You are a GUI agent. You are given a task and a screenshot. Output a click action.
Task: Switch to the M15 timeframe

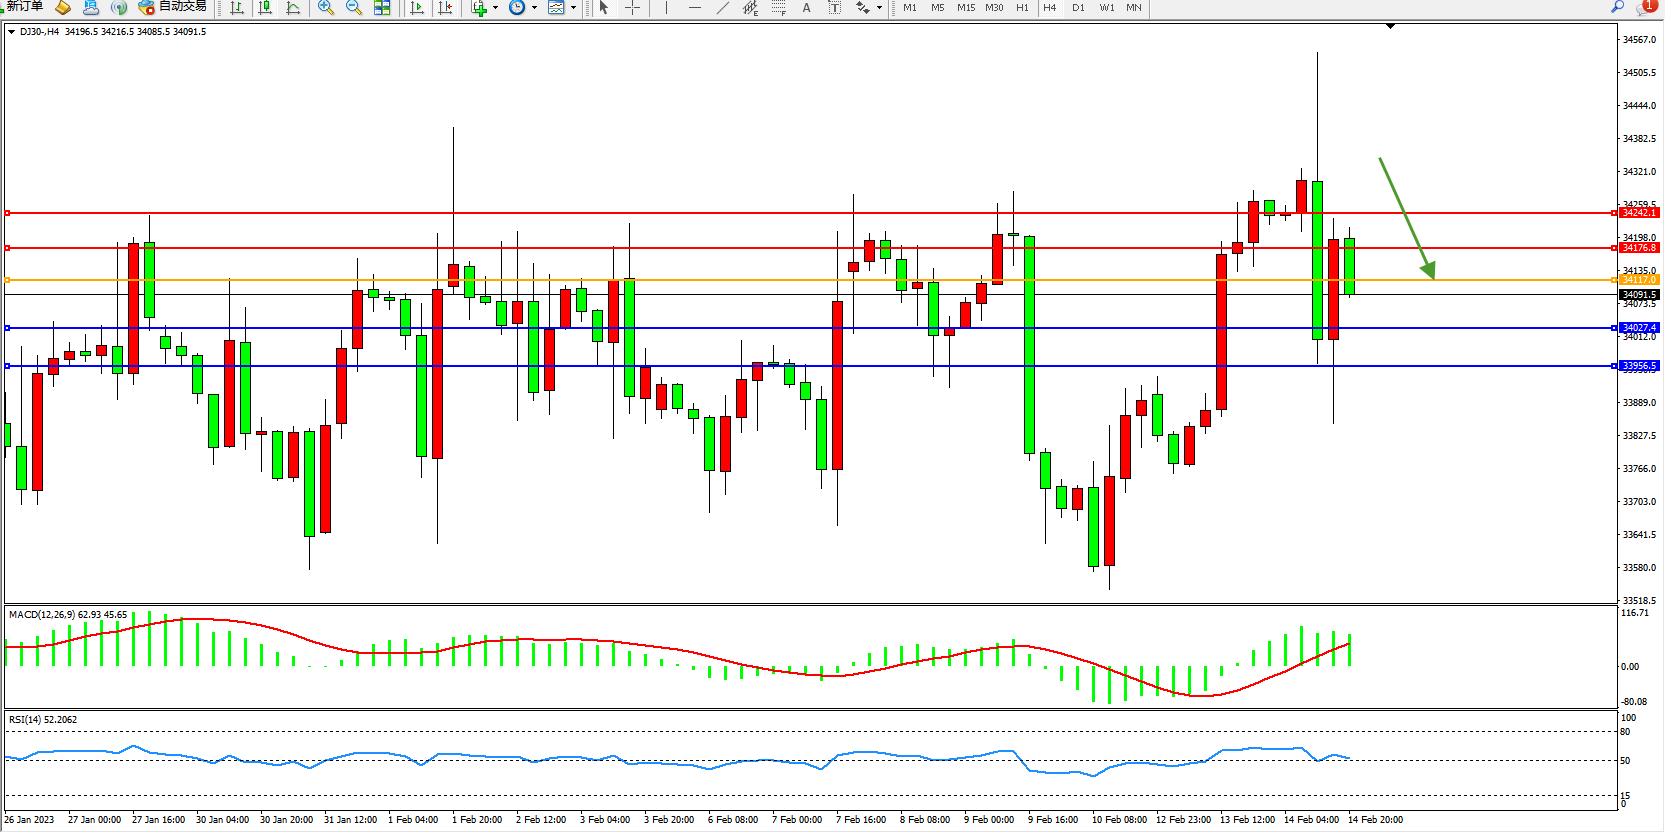click(966, 8)
